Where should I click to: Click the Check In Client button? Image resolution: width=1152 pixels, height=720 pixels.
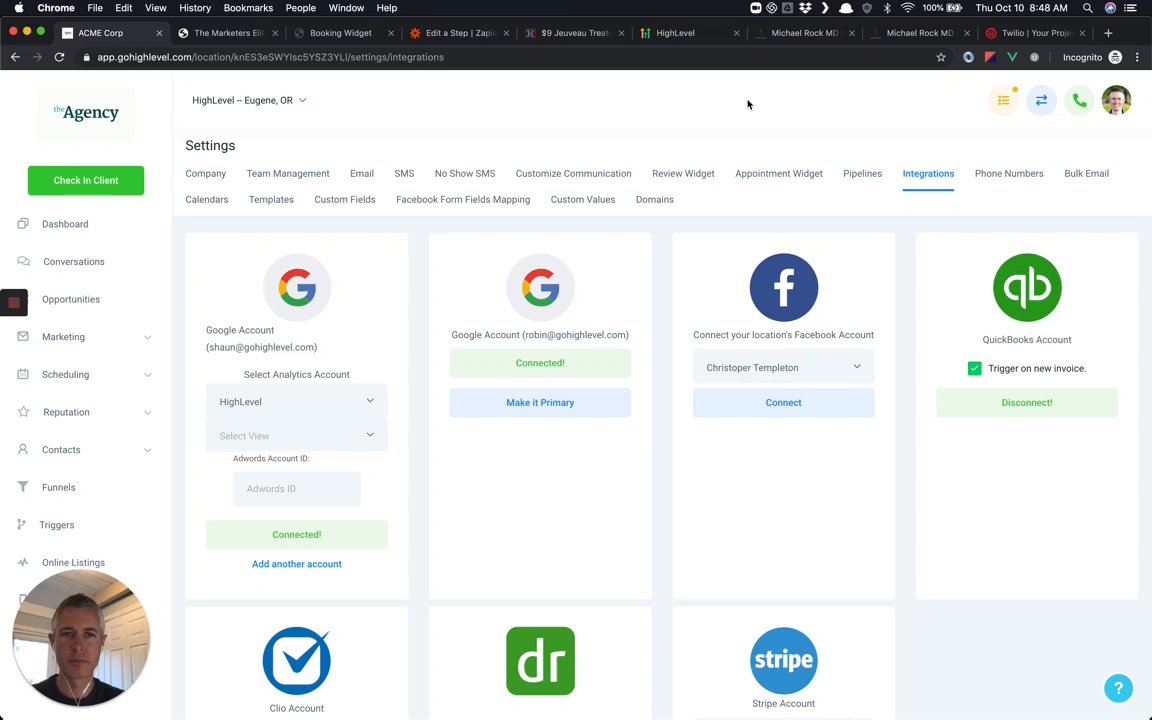[86, 181]
